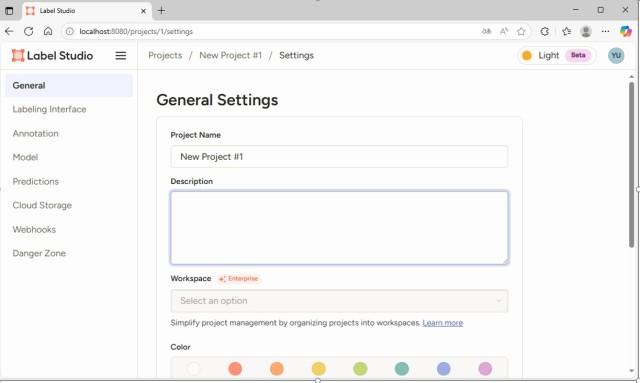Viewport: 640px width, 383px height.
Task: Follow the Learn more link
Action: click(442, 323)
